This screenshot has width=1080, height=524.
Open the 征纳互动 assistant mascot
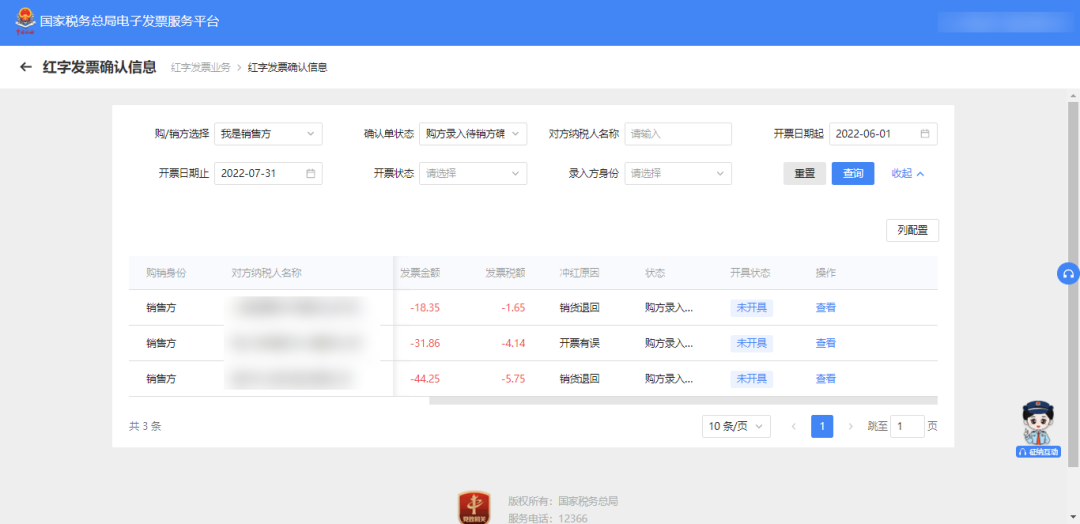1038,428
